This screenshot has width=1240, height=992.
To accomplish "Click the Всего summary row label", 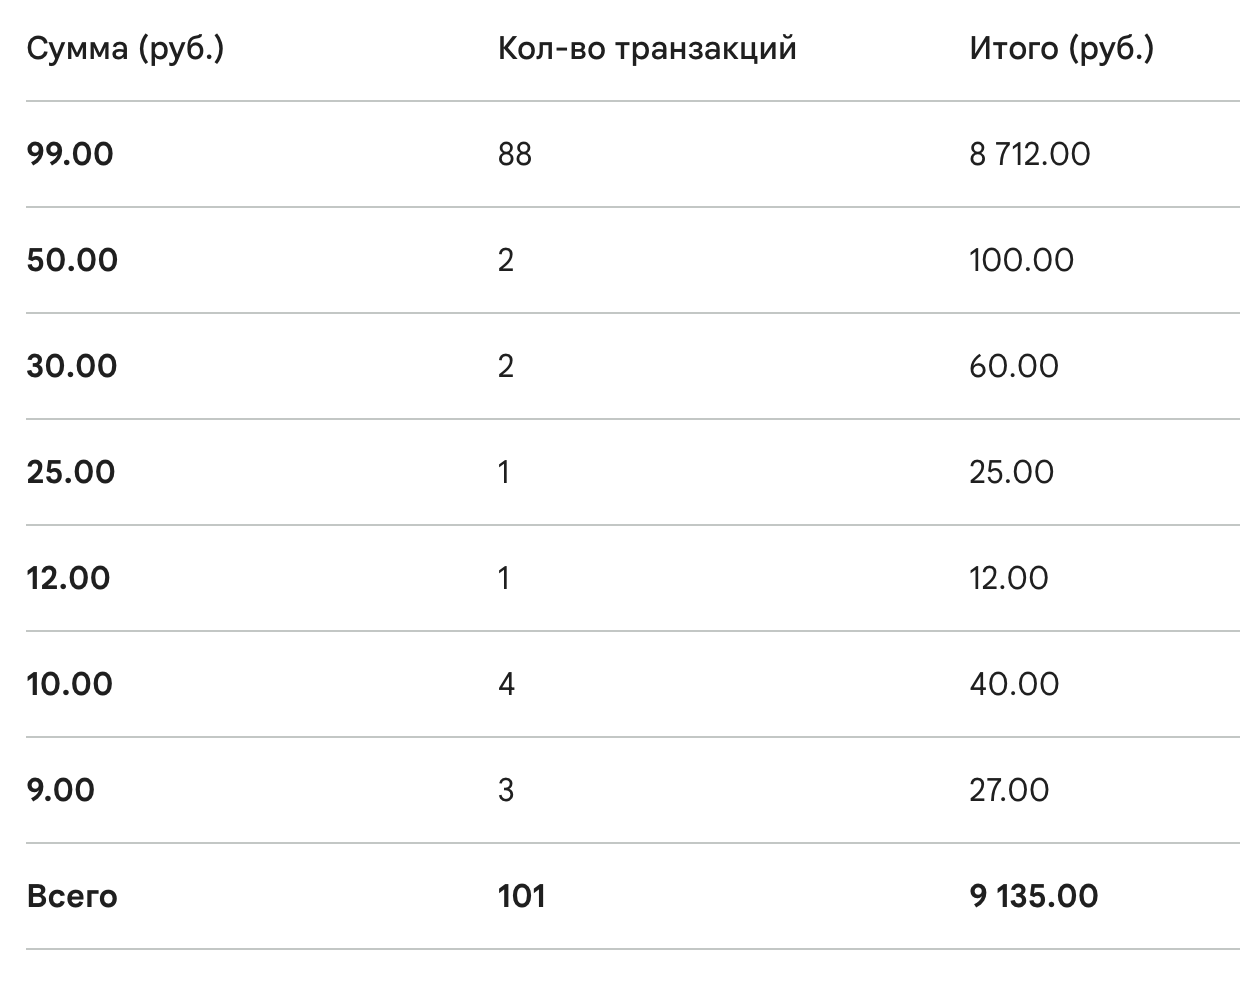I will 72,897.
